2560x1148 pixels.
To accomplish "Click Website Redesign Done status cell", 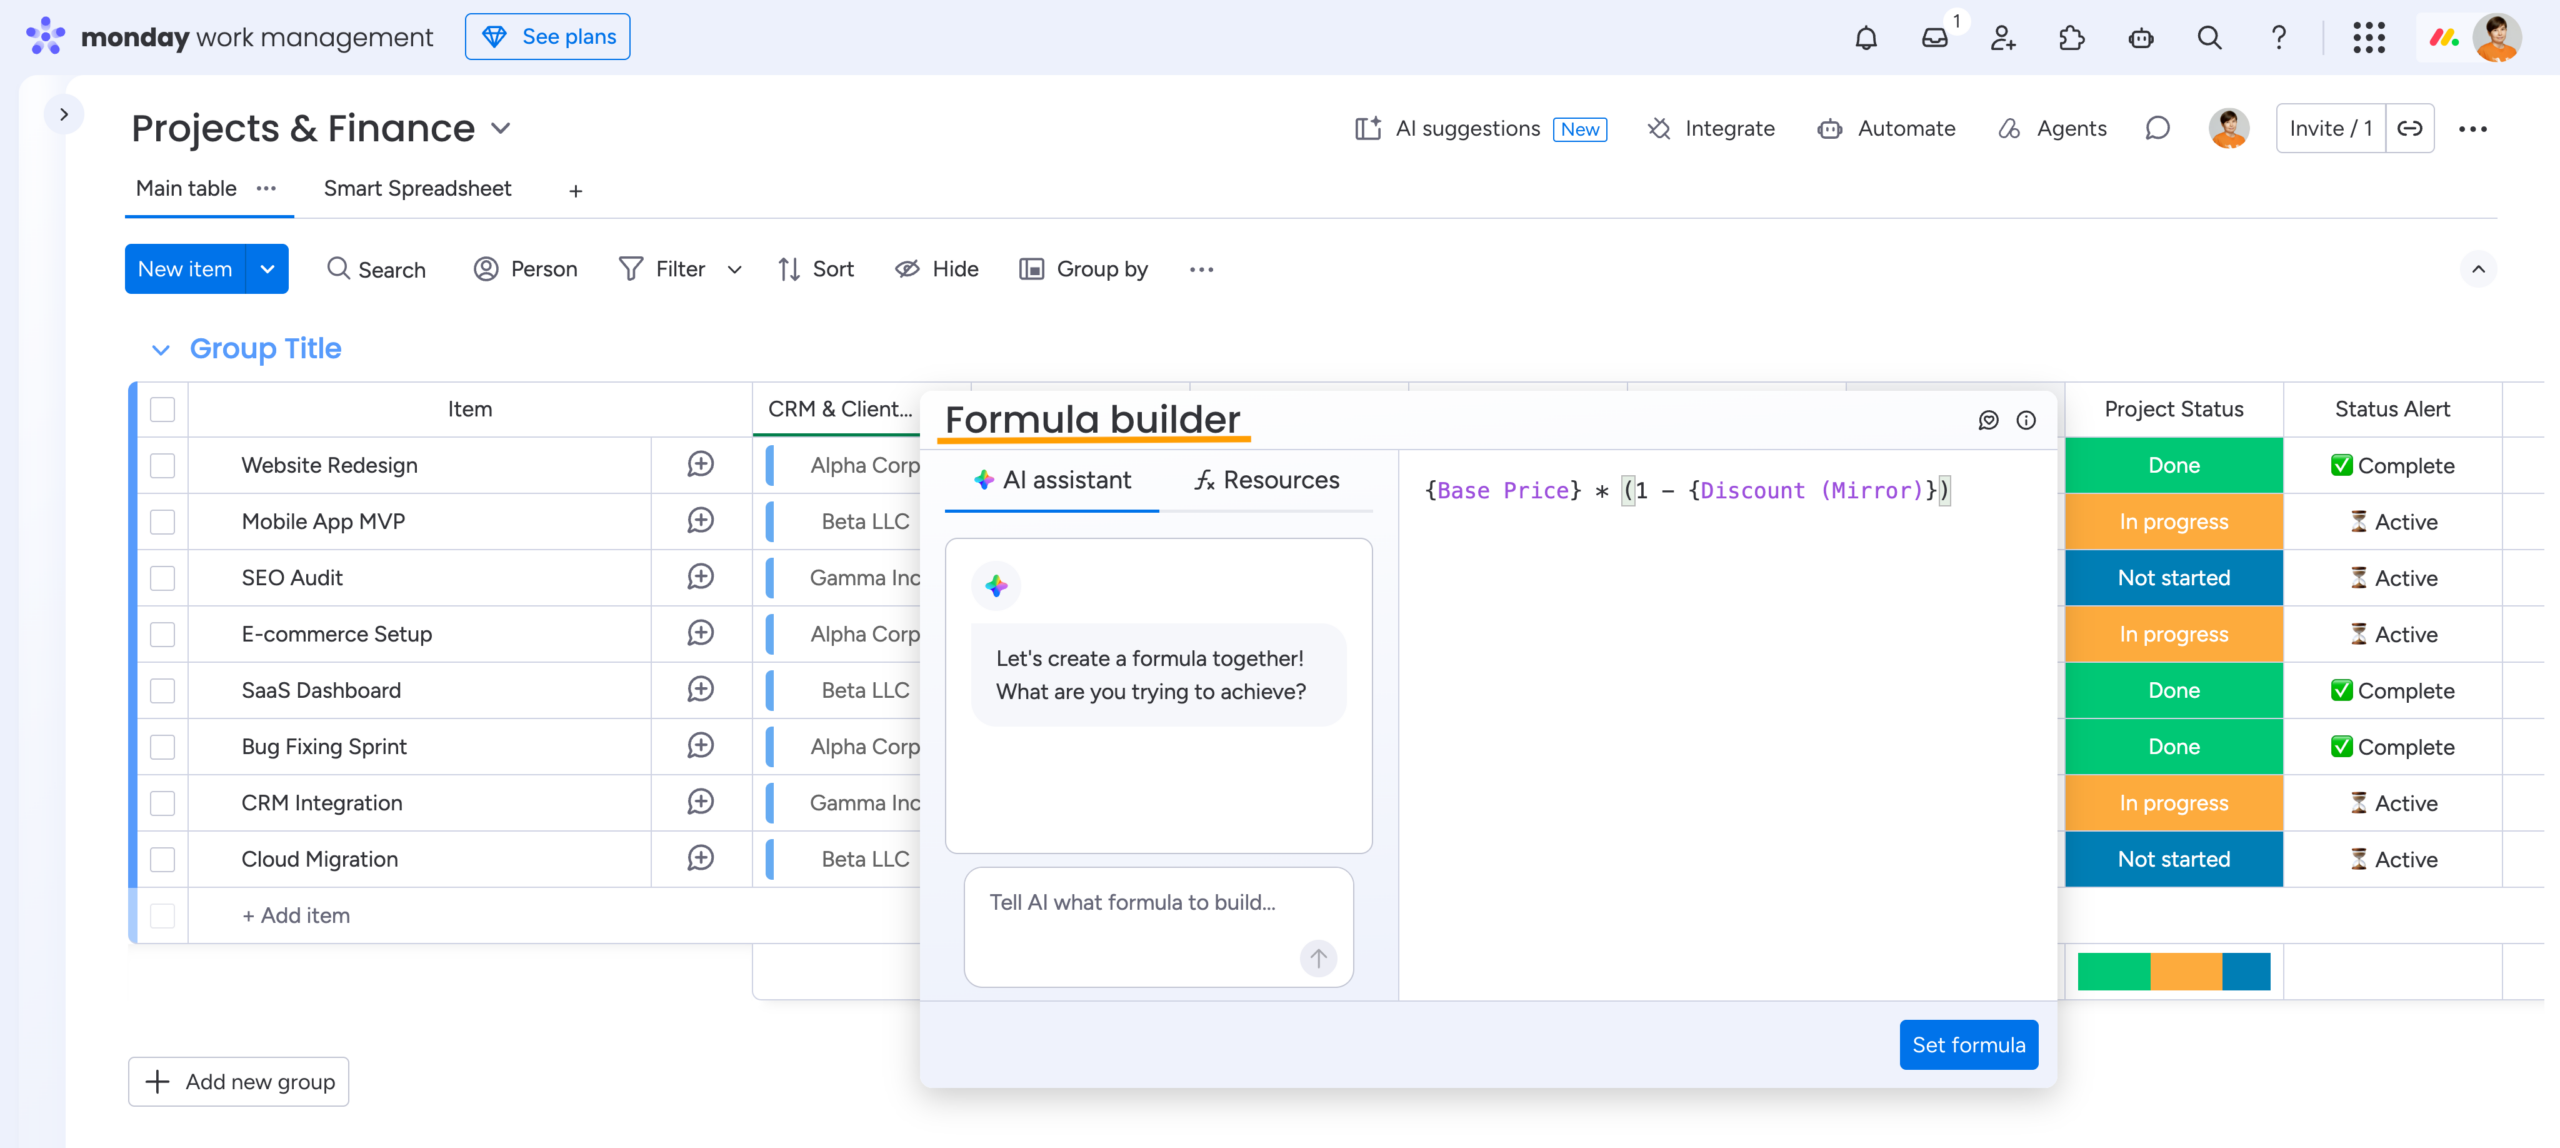I will tap(2174, 465).
